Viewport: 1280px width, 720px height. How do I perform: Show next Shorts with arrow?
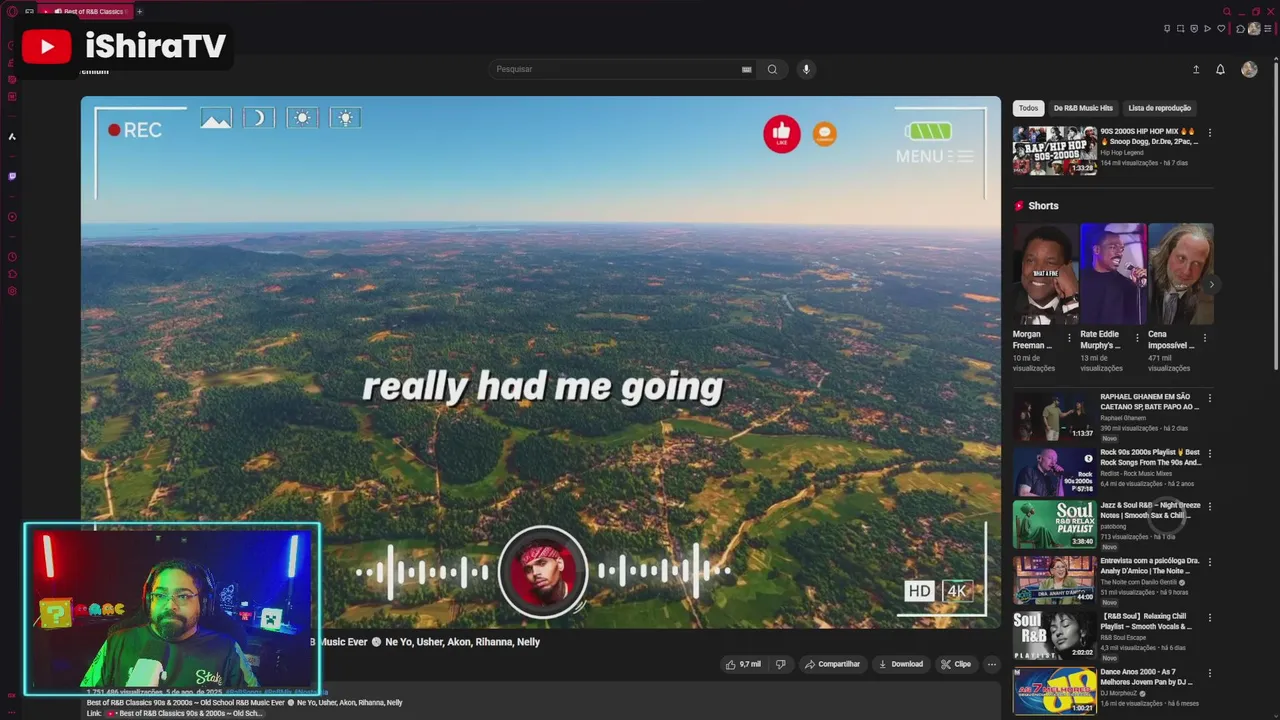pyautogui.click(x=1211, y=285)
